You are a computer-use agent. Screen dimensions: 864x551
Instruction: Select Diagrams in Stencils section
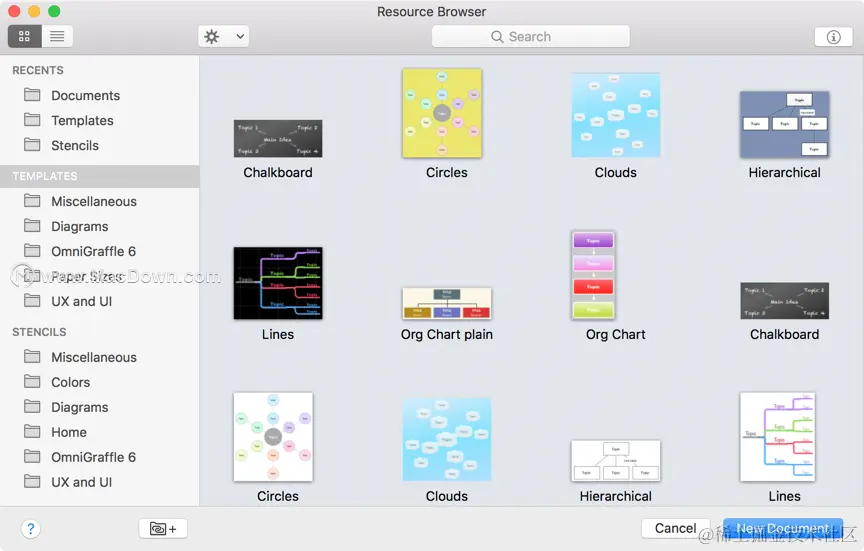tap(79, 408)
